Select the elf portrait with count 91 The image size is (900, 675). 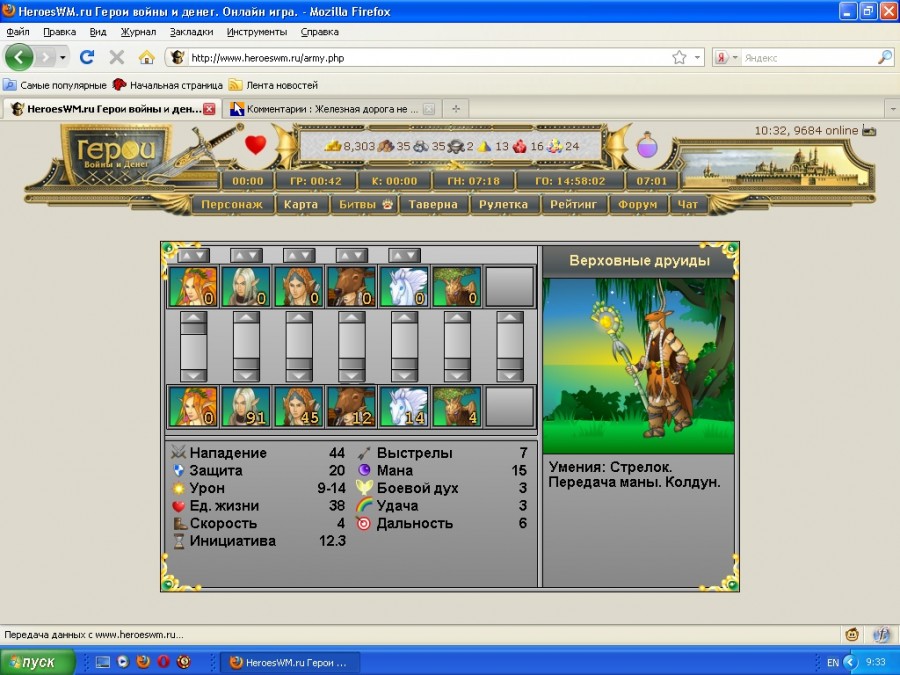(246, 406)
